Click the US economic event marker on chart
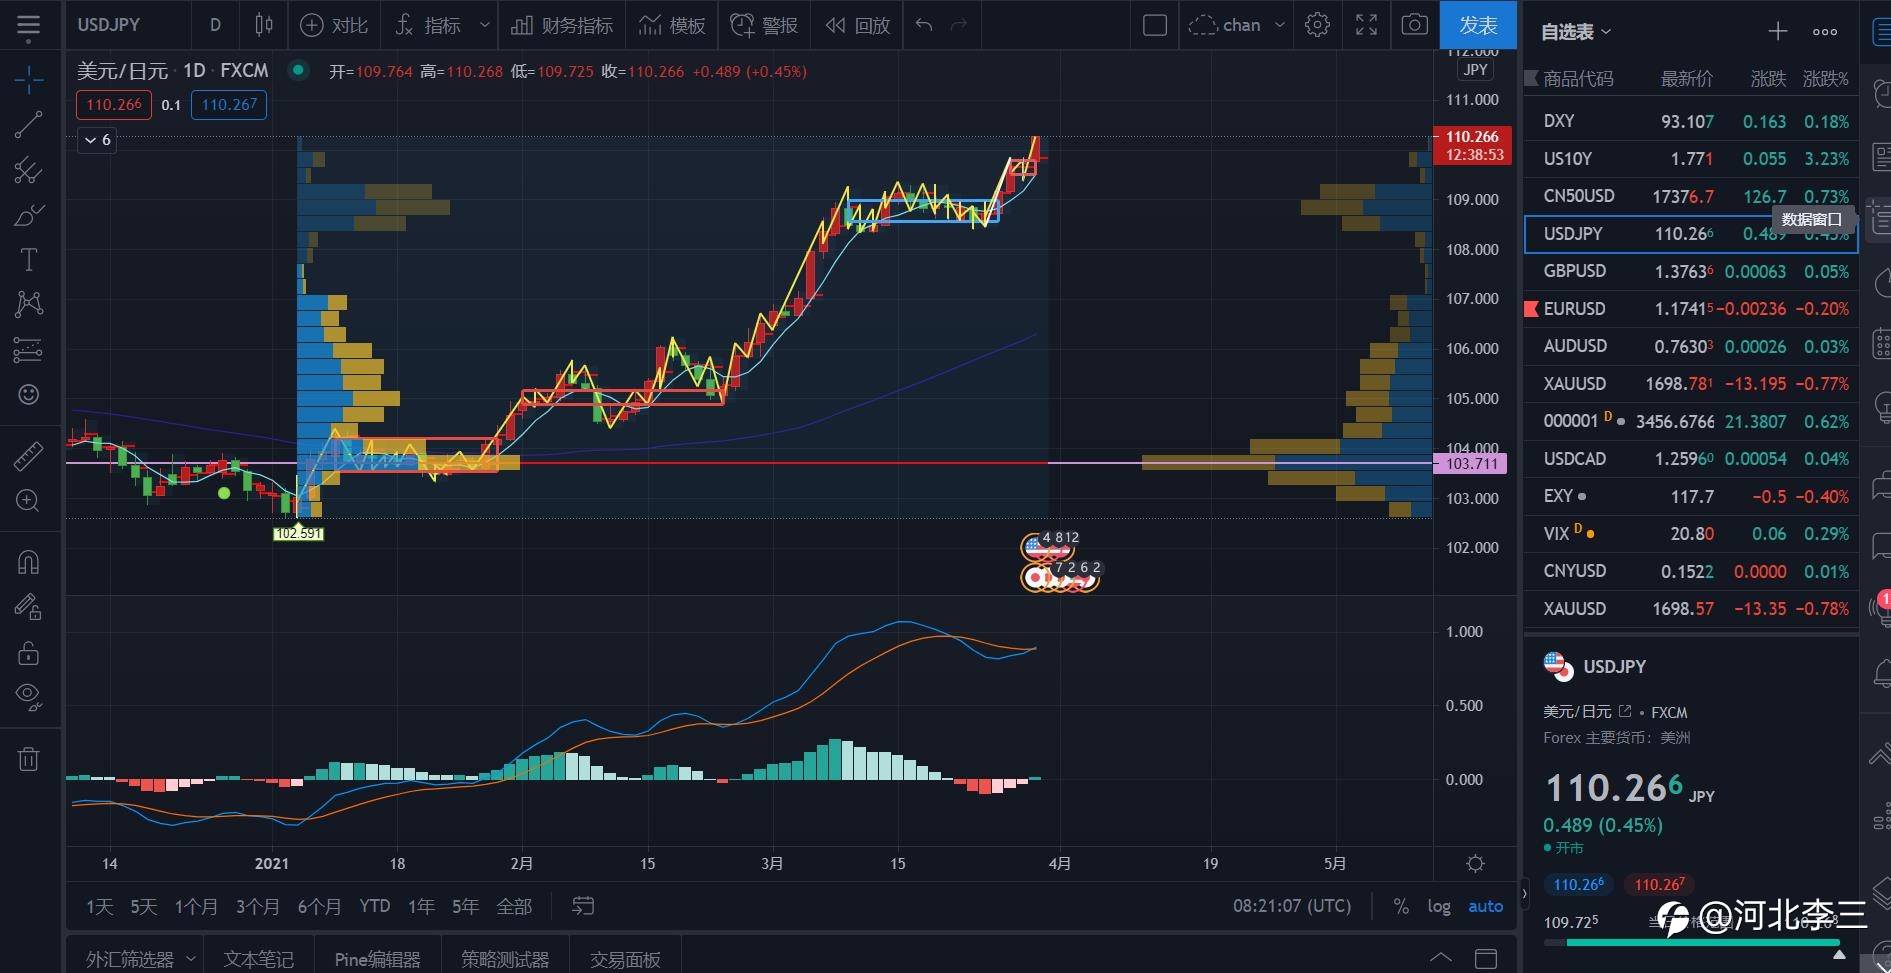 (1034, 546)
